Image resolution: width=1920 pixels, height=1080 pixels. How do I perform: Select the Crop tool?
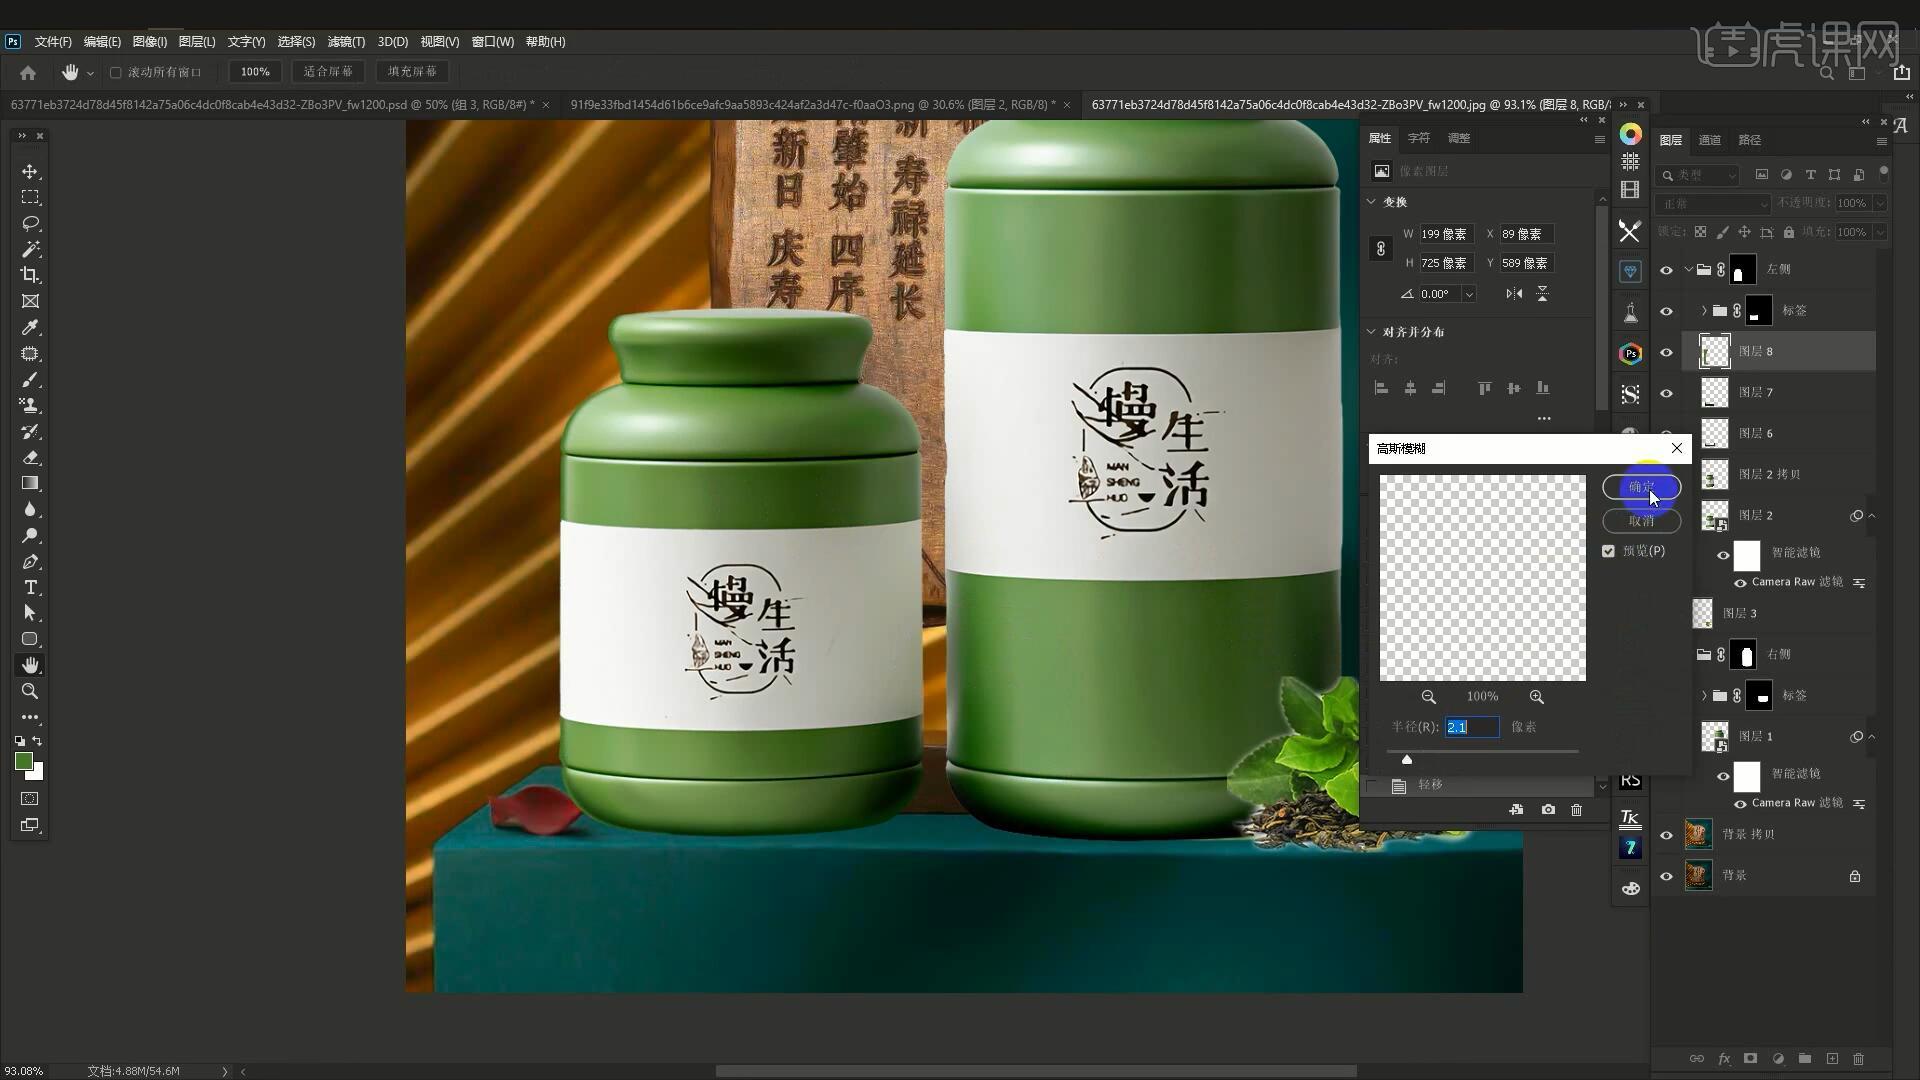click(30, 275)
